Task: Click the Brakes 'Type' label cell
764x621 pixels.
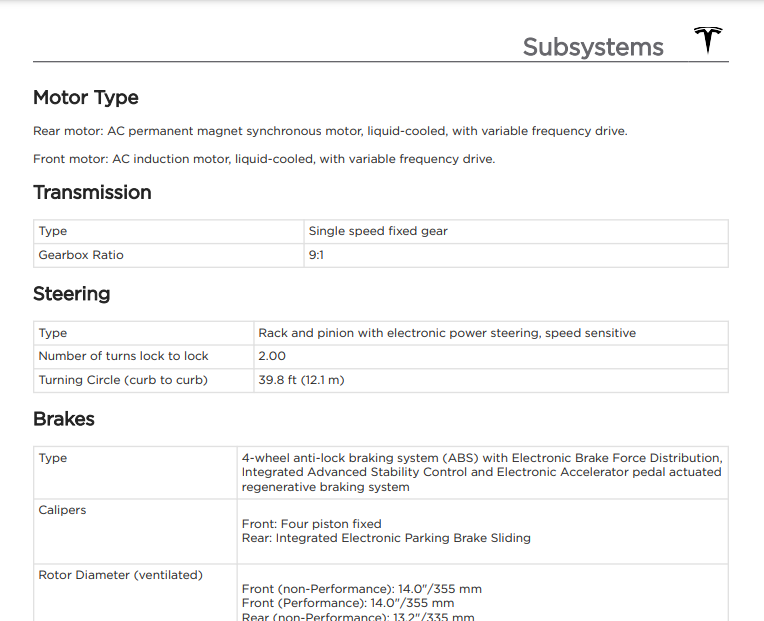Action: (x=135, y=473)
